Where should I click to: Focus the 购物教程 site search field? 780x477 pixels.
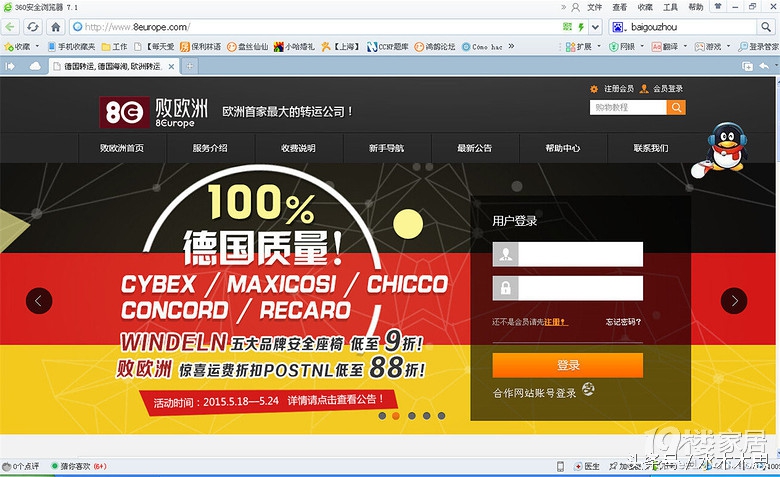[628, 107]
